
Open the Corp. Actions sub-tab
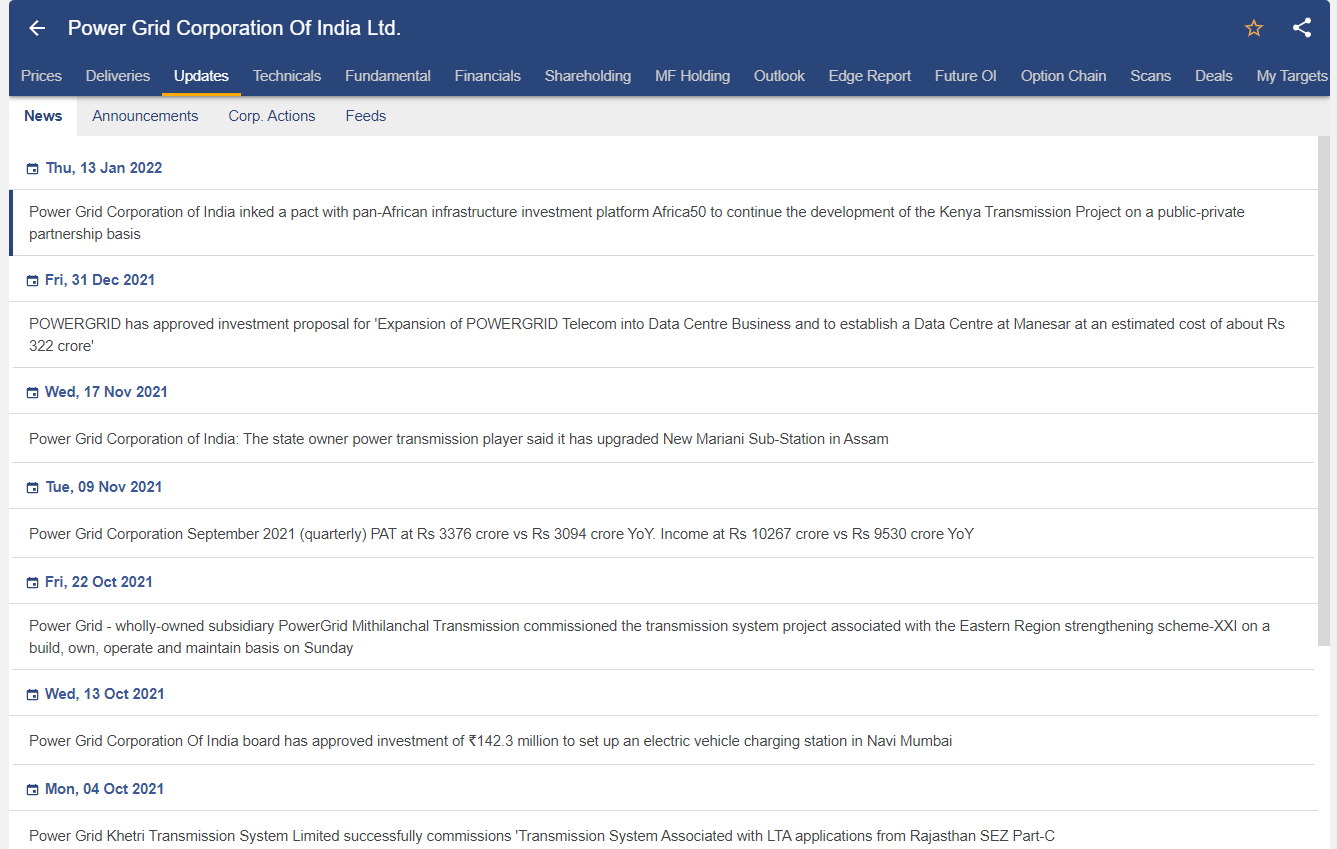(272, 116)
